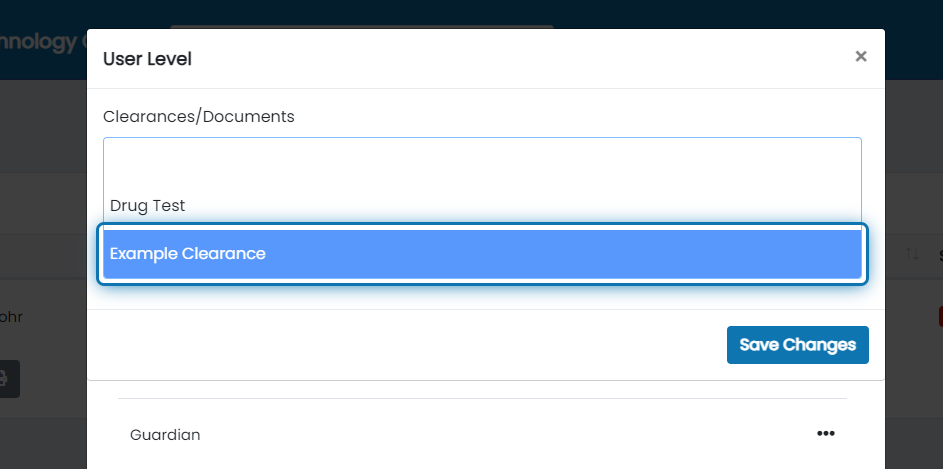
Task: Click the partially hidden column header right of the sort arrows
Action: [x=941, y=256]
